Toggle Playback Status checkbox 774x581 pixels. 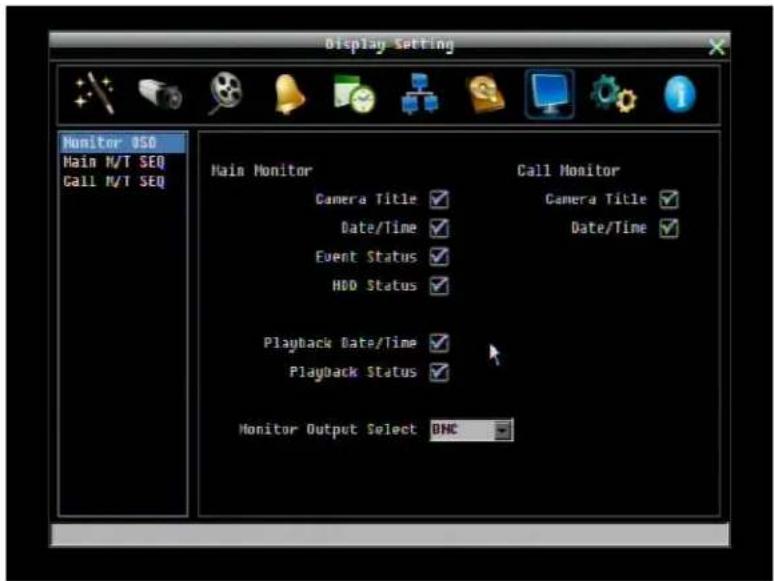click(439, 372)
